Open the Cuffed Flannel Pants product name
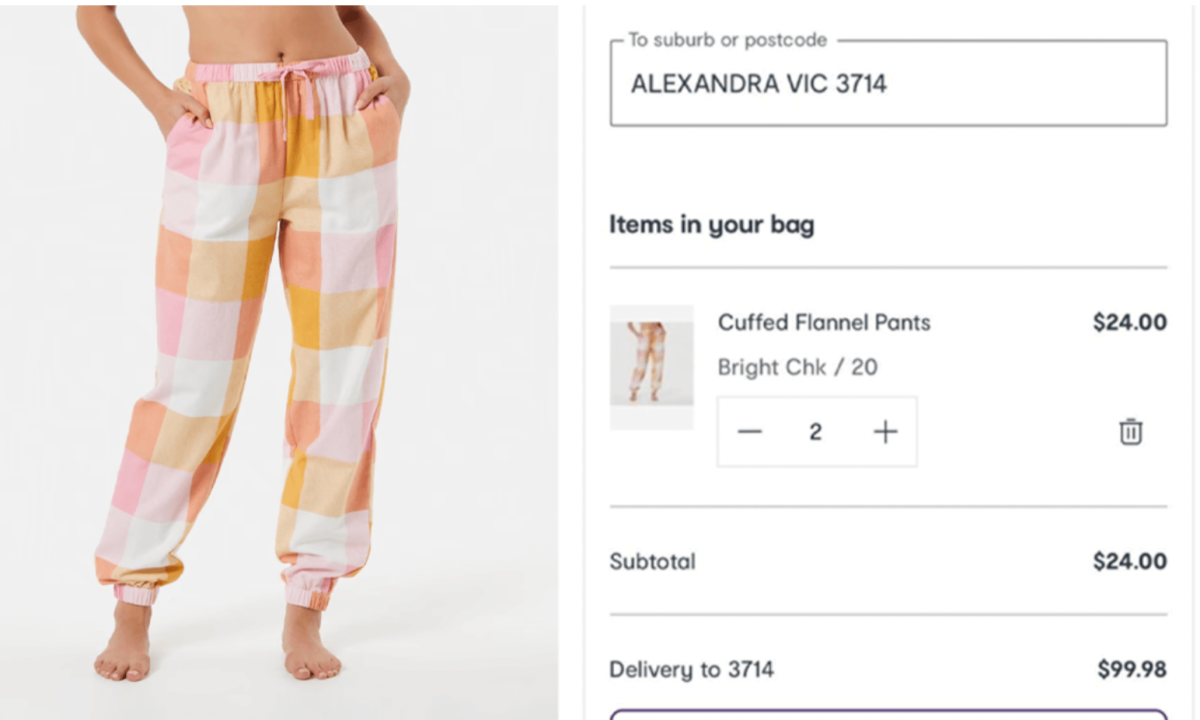The height and width of the screenshot is (720, 1200). 824,322
